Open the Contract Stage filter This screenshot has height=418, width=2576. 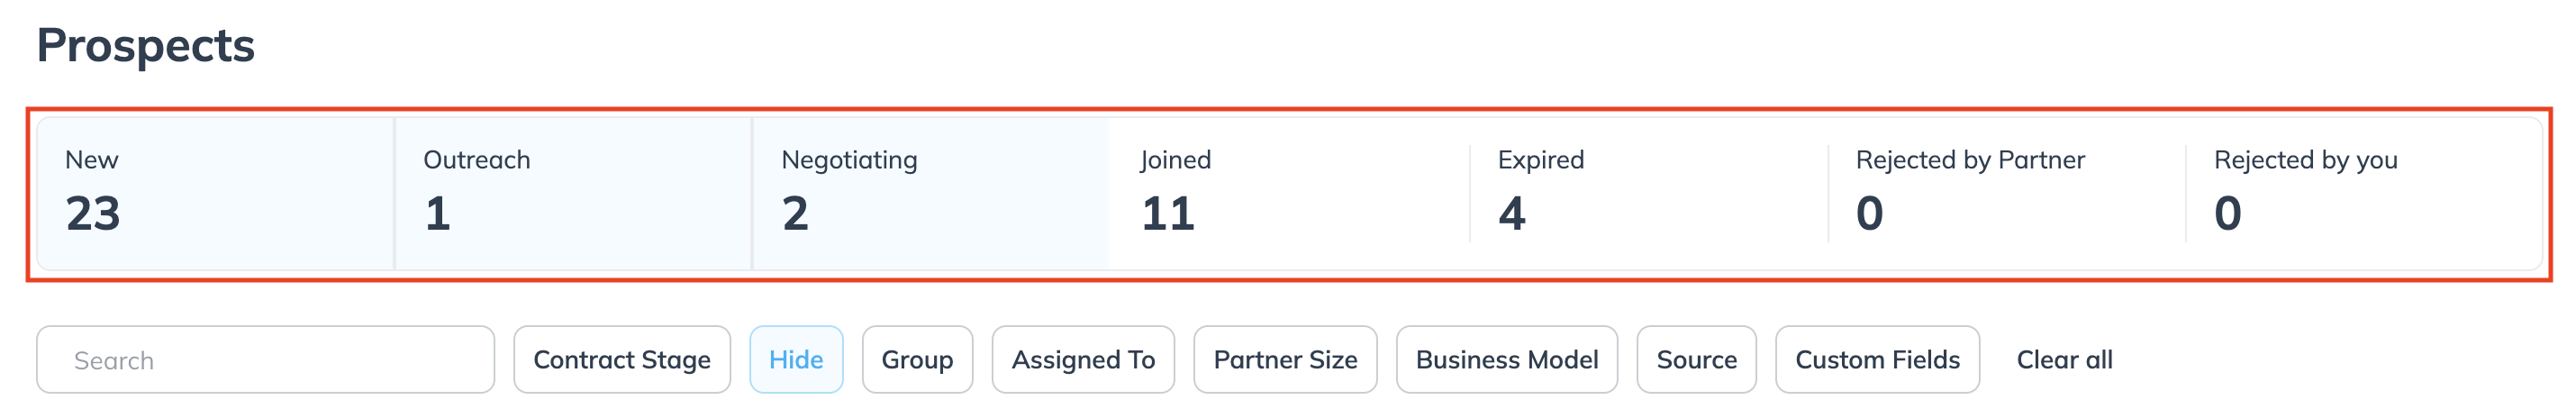pos(621,360)
